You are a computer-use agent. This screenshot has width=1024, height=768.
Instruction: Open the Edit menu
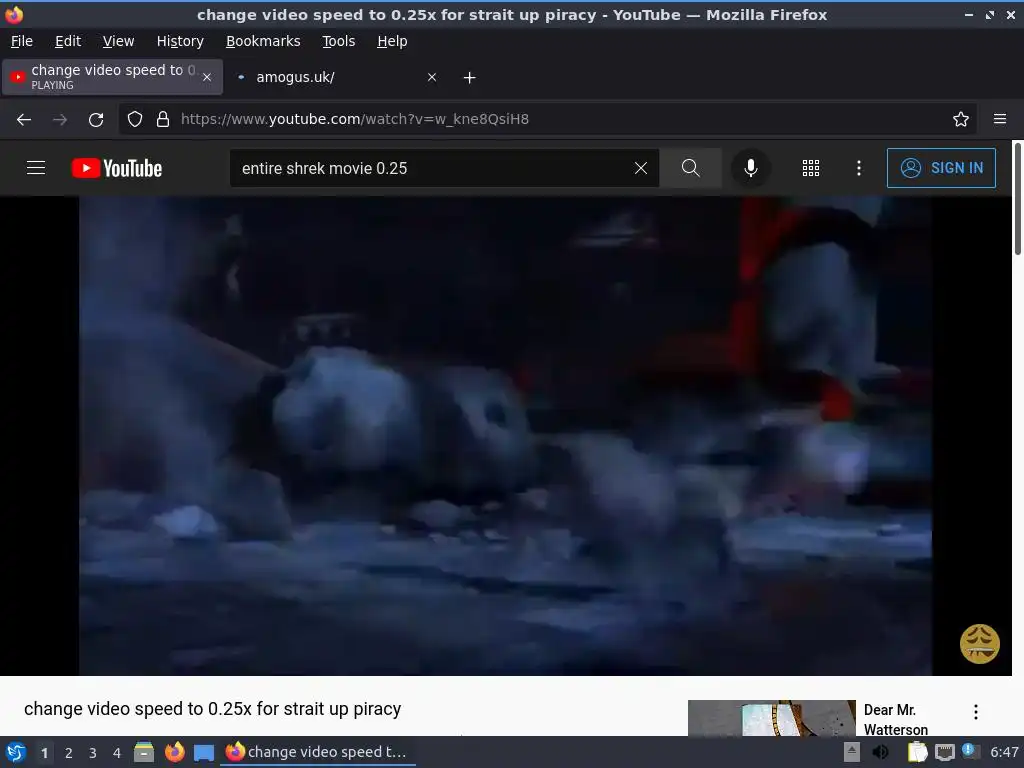(68, 41)
